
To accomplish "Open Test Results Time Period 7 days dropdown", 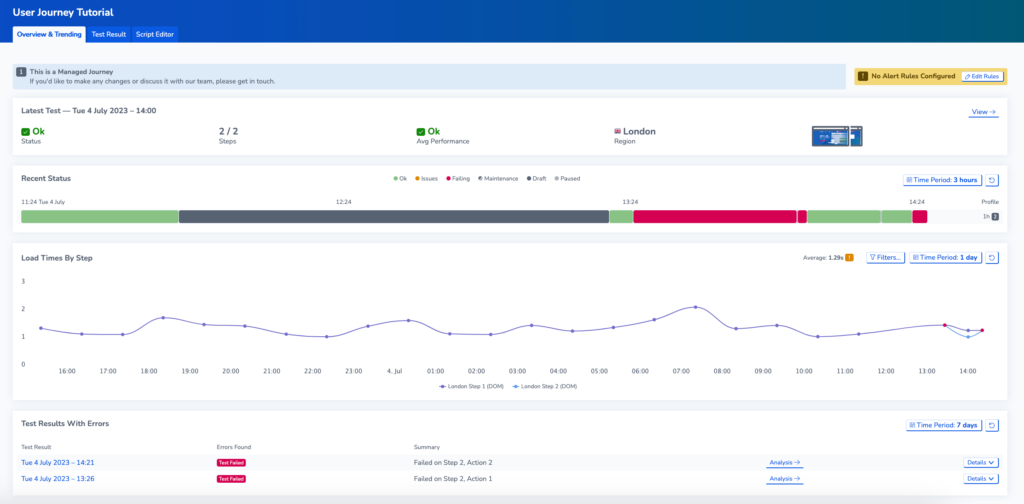I will pos(944,425).
